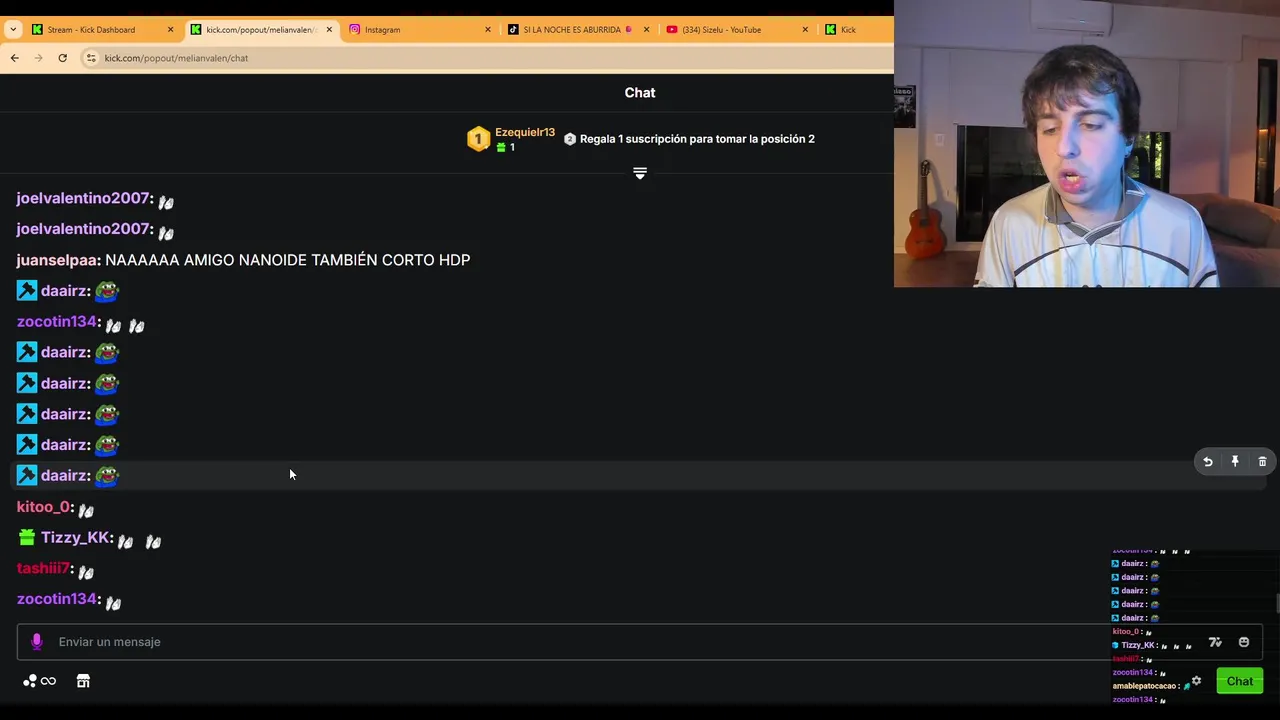Viewport: 1280px width, 720px height.
Task: Click the green gift badge beside Tizzy_KK
Action: [x=27, y=538]
